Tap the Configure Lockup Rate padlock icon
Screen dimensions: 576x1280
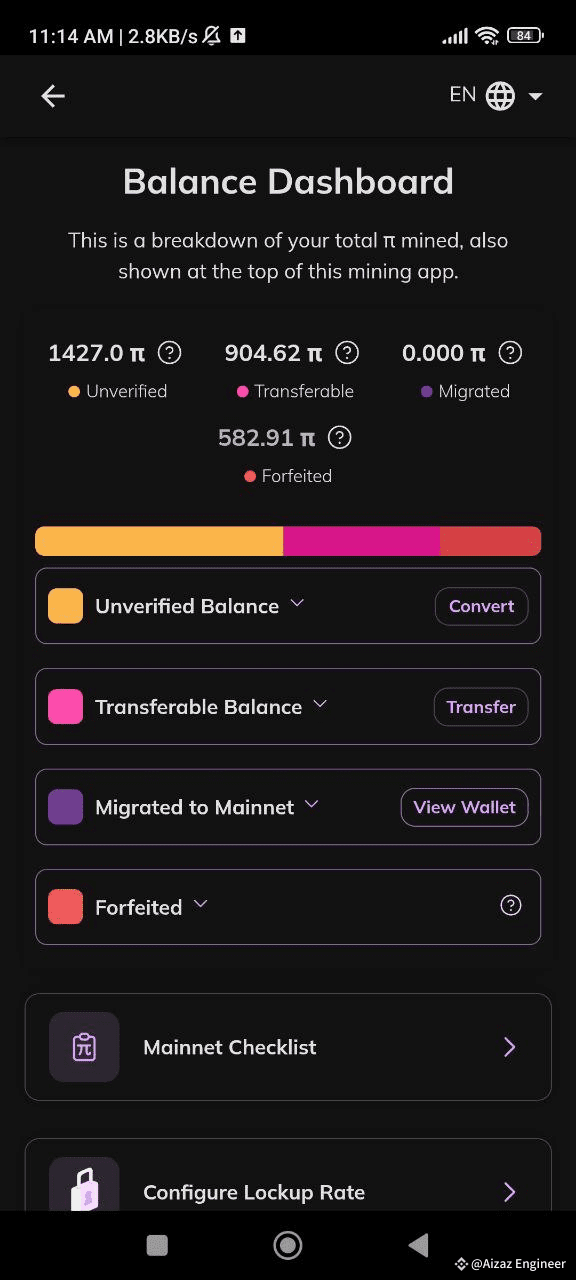coord(84,1185)
